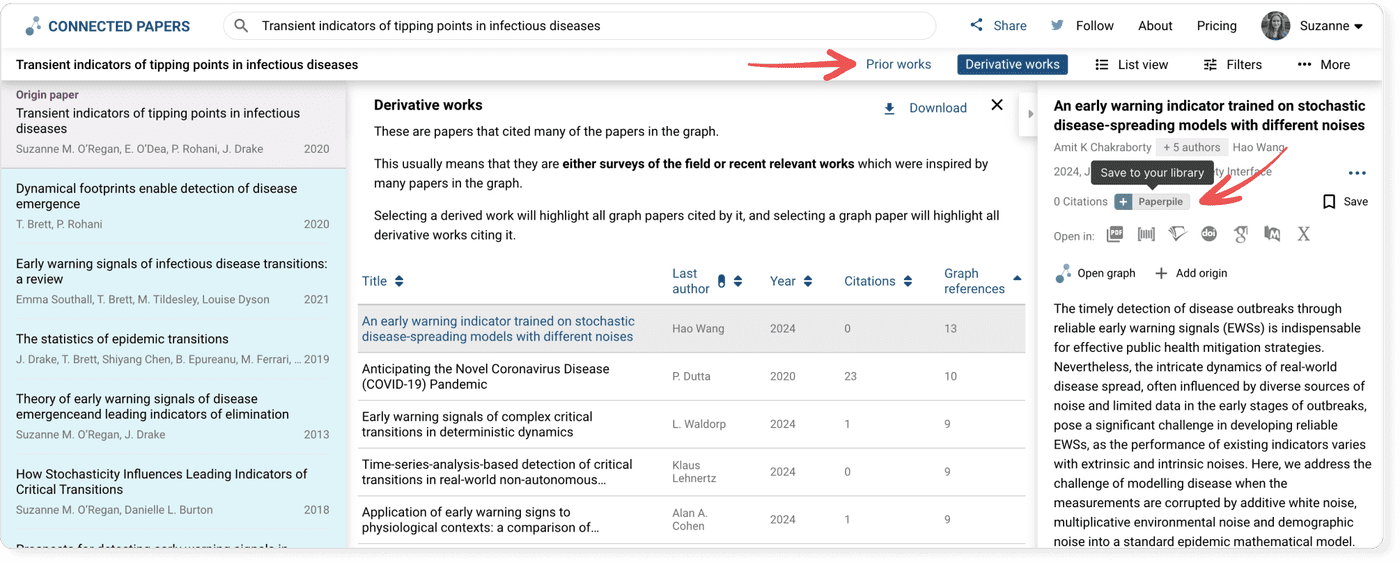Open paper via DOI icon
Viewport: 1400px width, 563px height.
click(1209, 235)
